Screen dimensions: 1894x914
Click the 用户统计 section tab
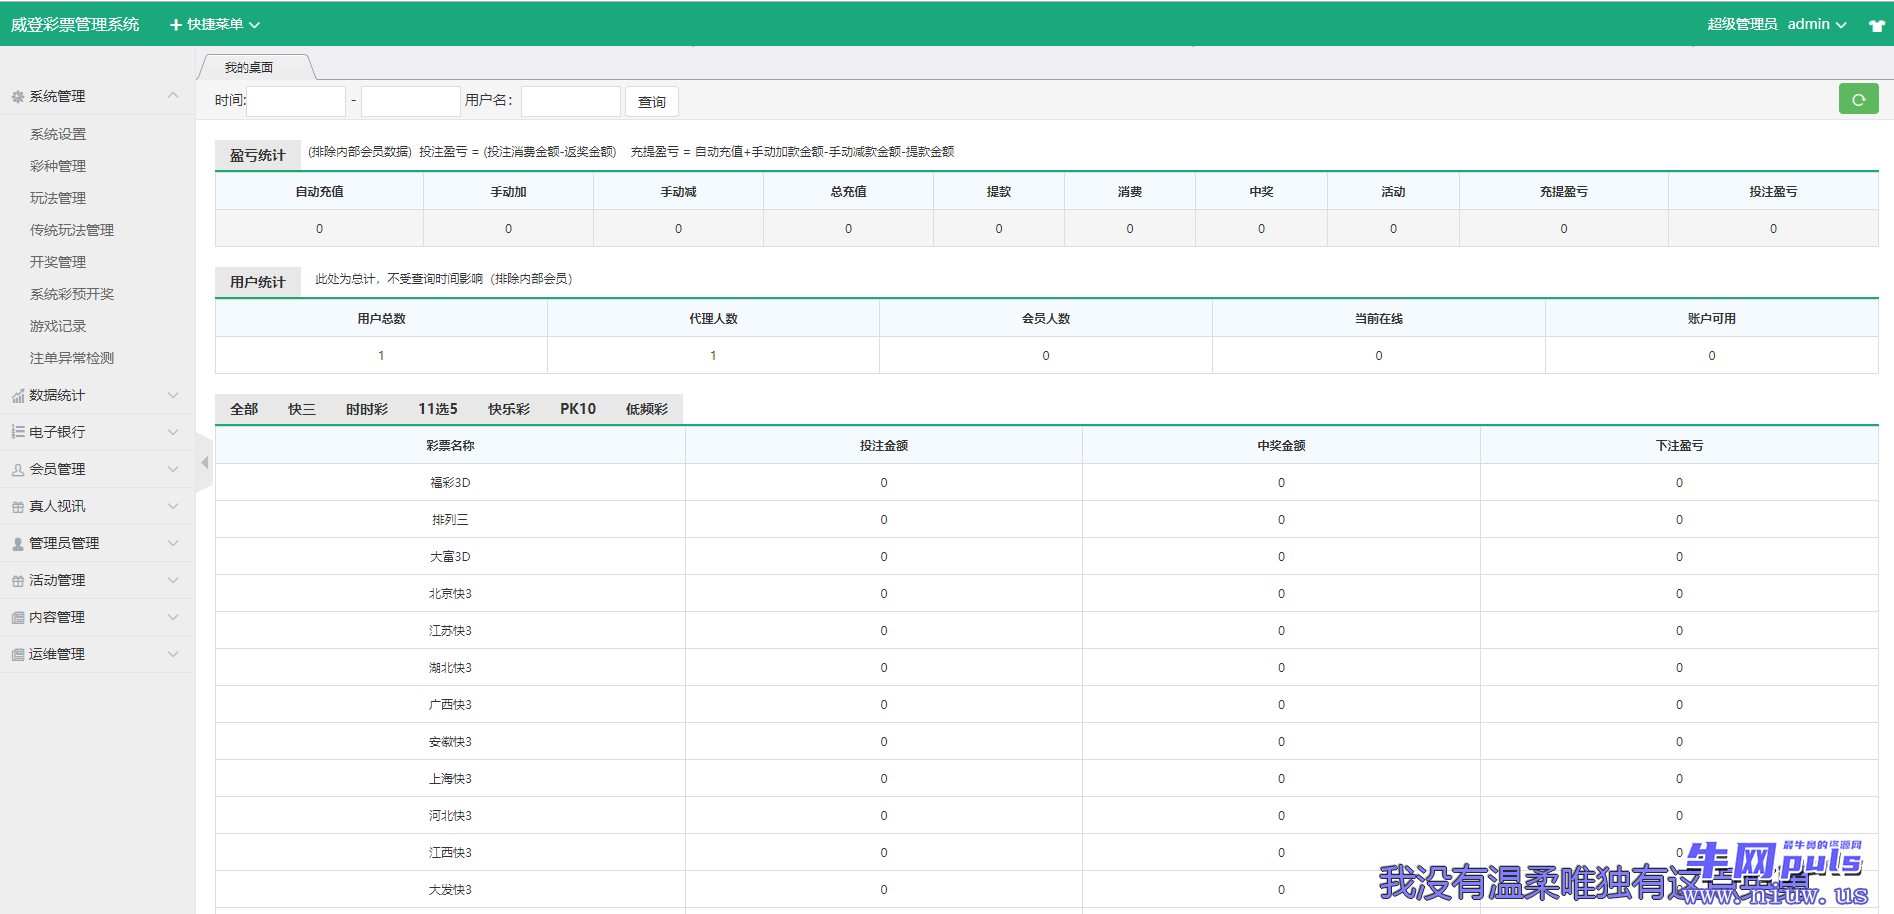258,282
